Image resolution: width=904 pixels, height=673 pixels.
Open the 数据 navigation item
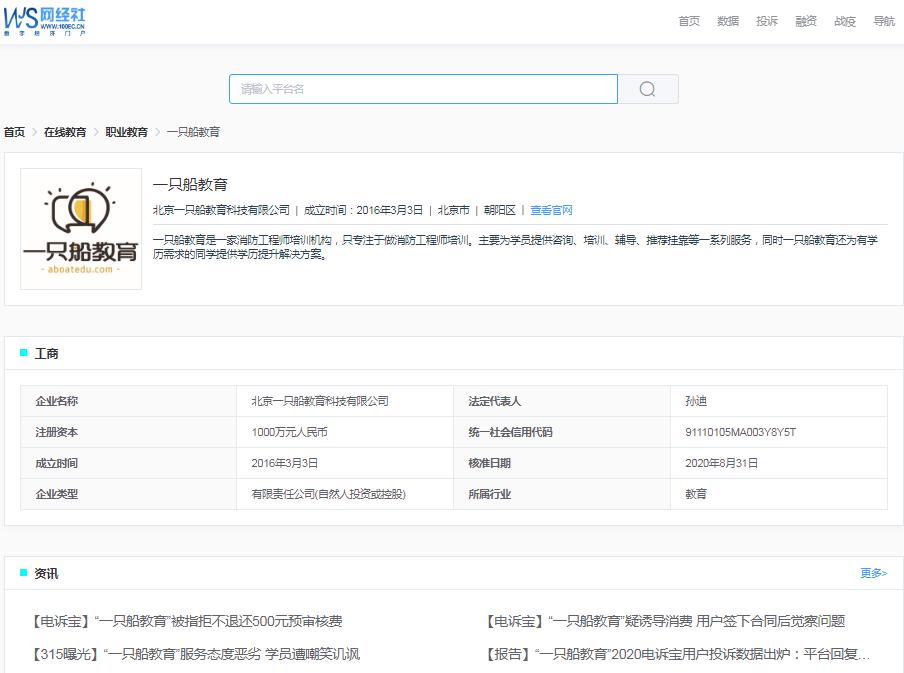click(x=726, y=20)
